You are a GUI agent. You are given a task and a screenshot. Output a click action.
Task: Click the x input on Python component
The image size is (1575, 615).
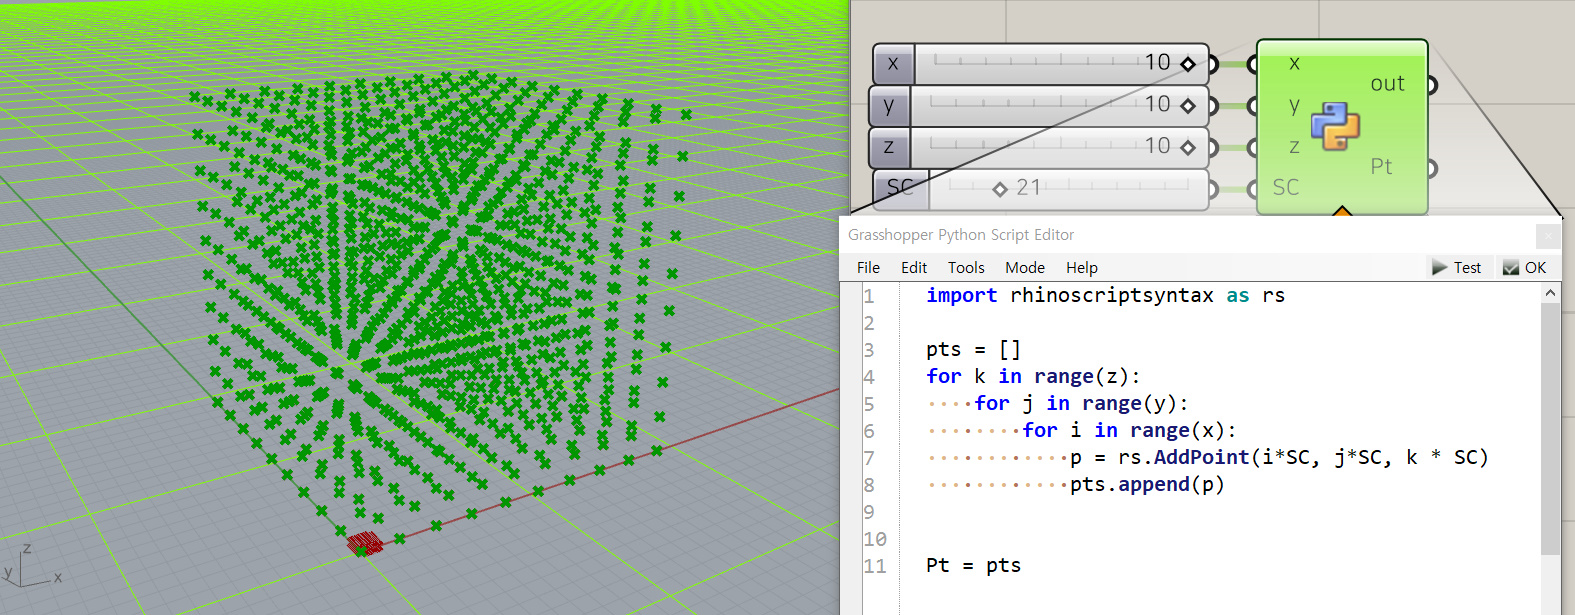click(1294, 63)
